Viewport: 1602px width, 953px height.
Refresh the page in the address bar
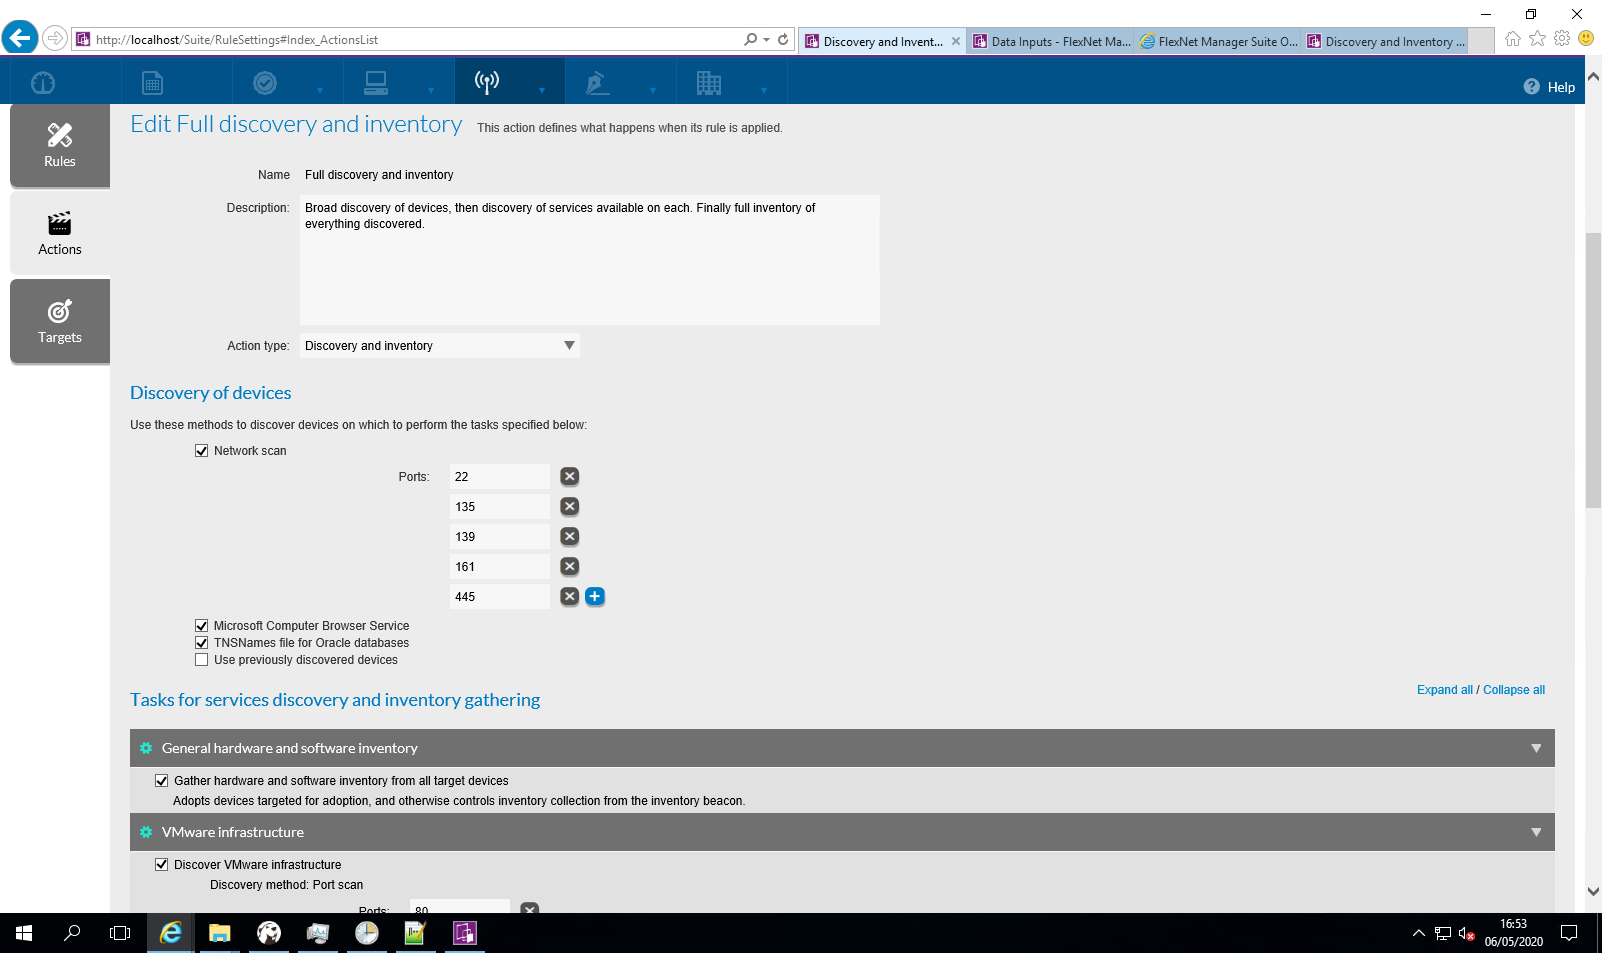tap(783, 40)
